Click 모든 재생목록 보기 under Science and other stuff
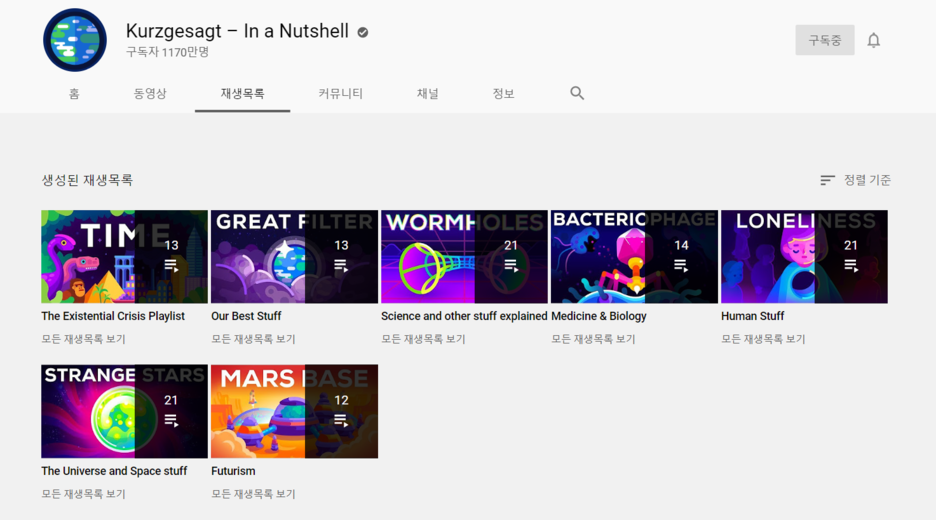This screenshot has width=936, height=520. (x=423, y=339)
